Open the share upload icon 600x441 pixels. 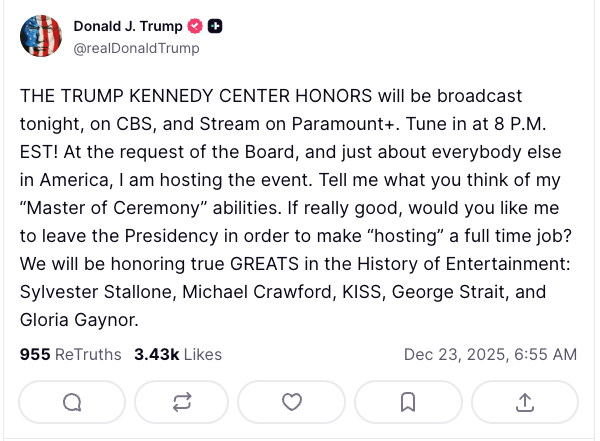click(525, 402)
